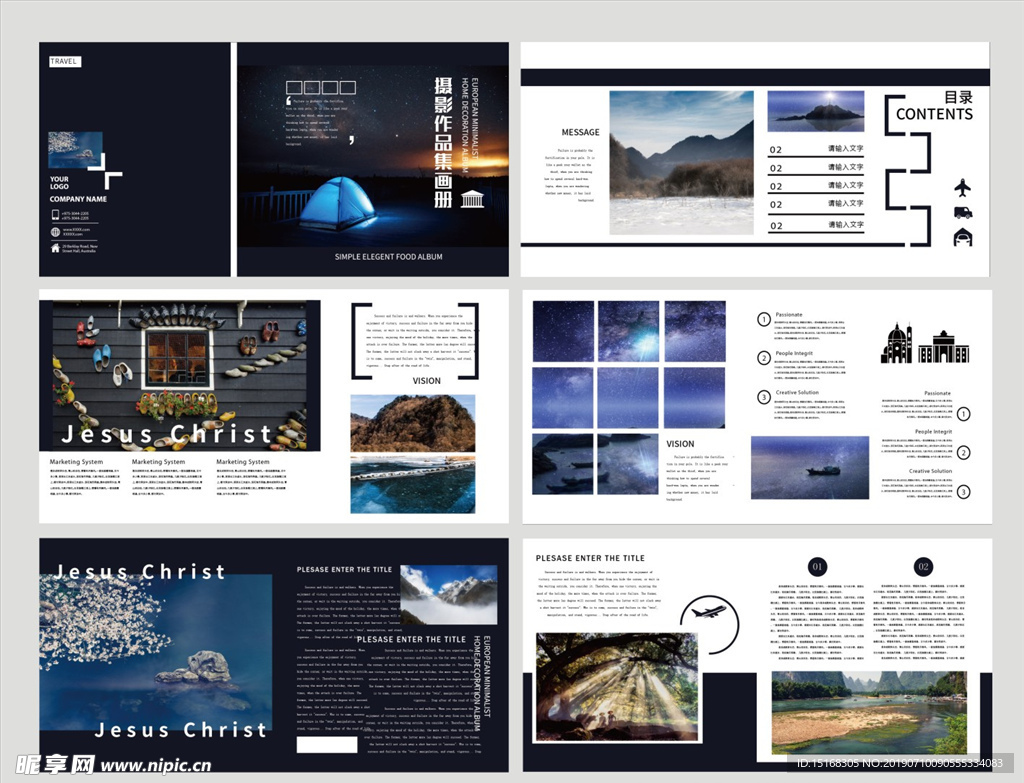Screen dimensions: 1024x783
Task: Select the airplane icon on contents page
Action: click(963, 188)
